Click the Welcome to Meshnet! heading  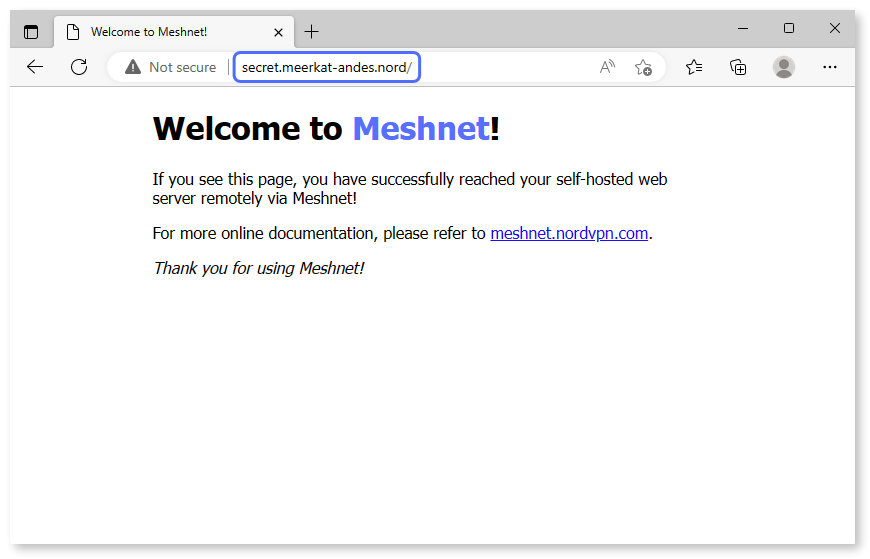tap(326, 129)
